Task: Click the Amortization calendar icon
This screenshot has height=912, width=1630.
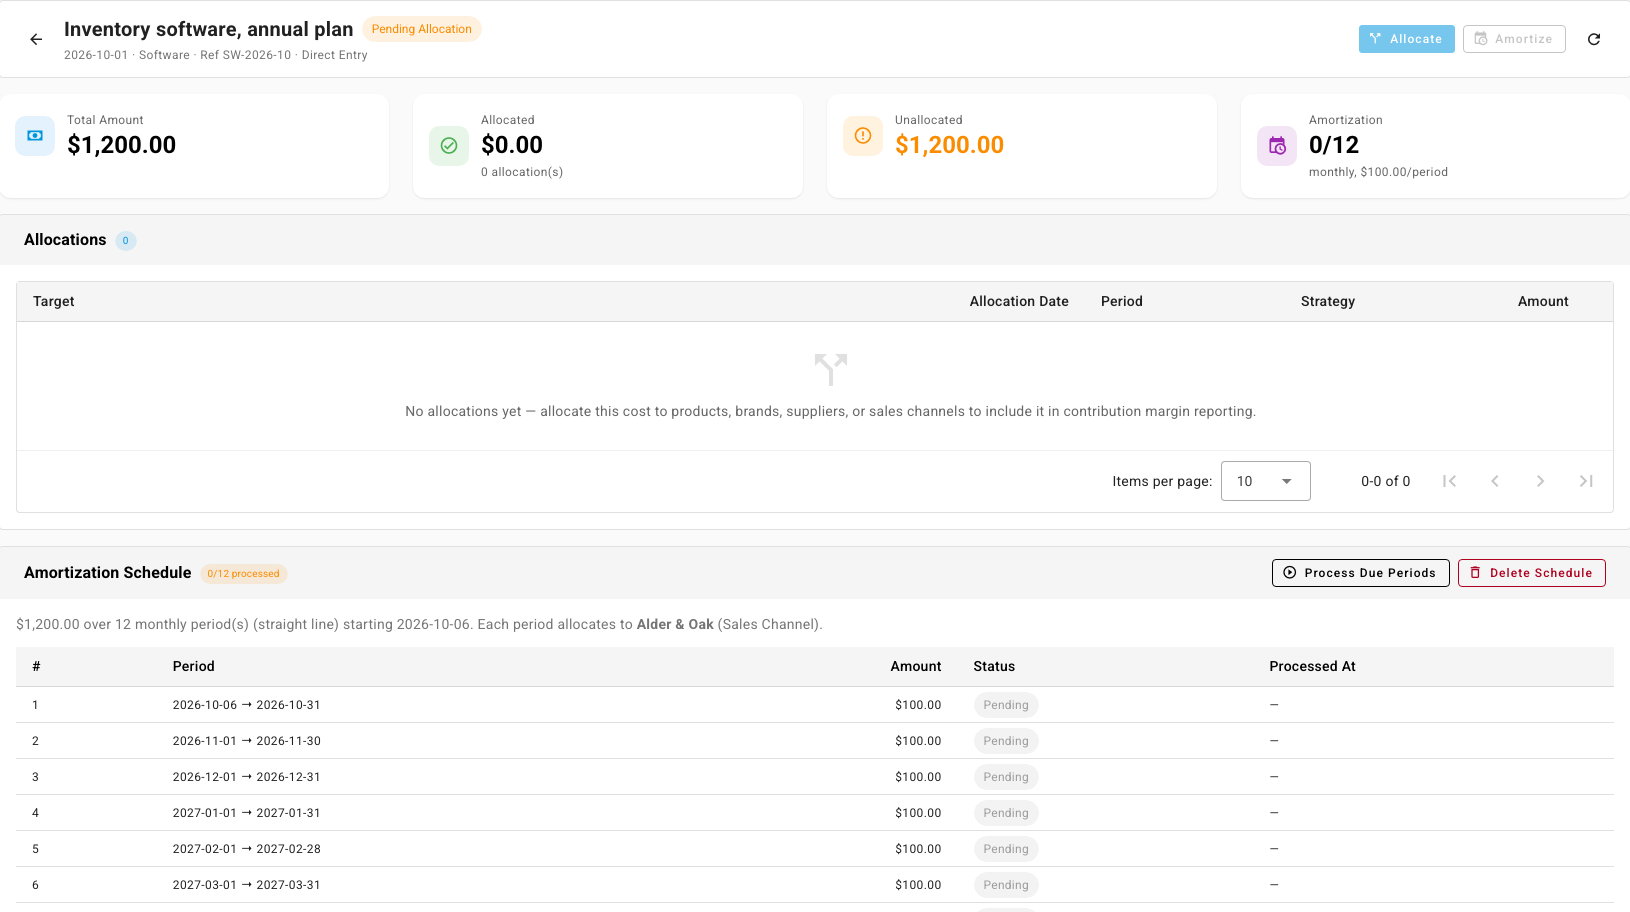Action: 1277,146
